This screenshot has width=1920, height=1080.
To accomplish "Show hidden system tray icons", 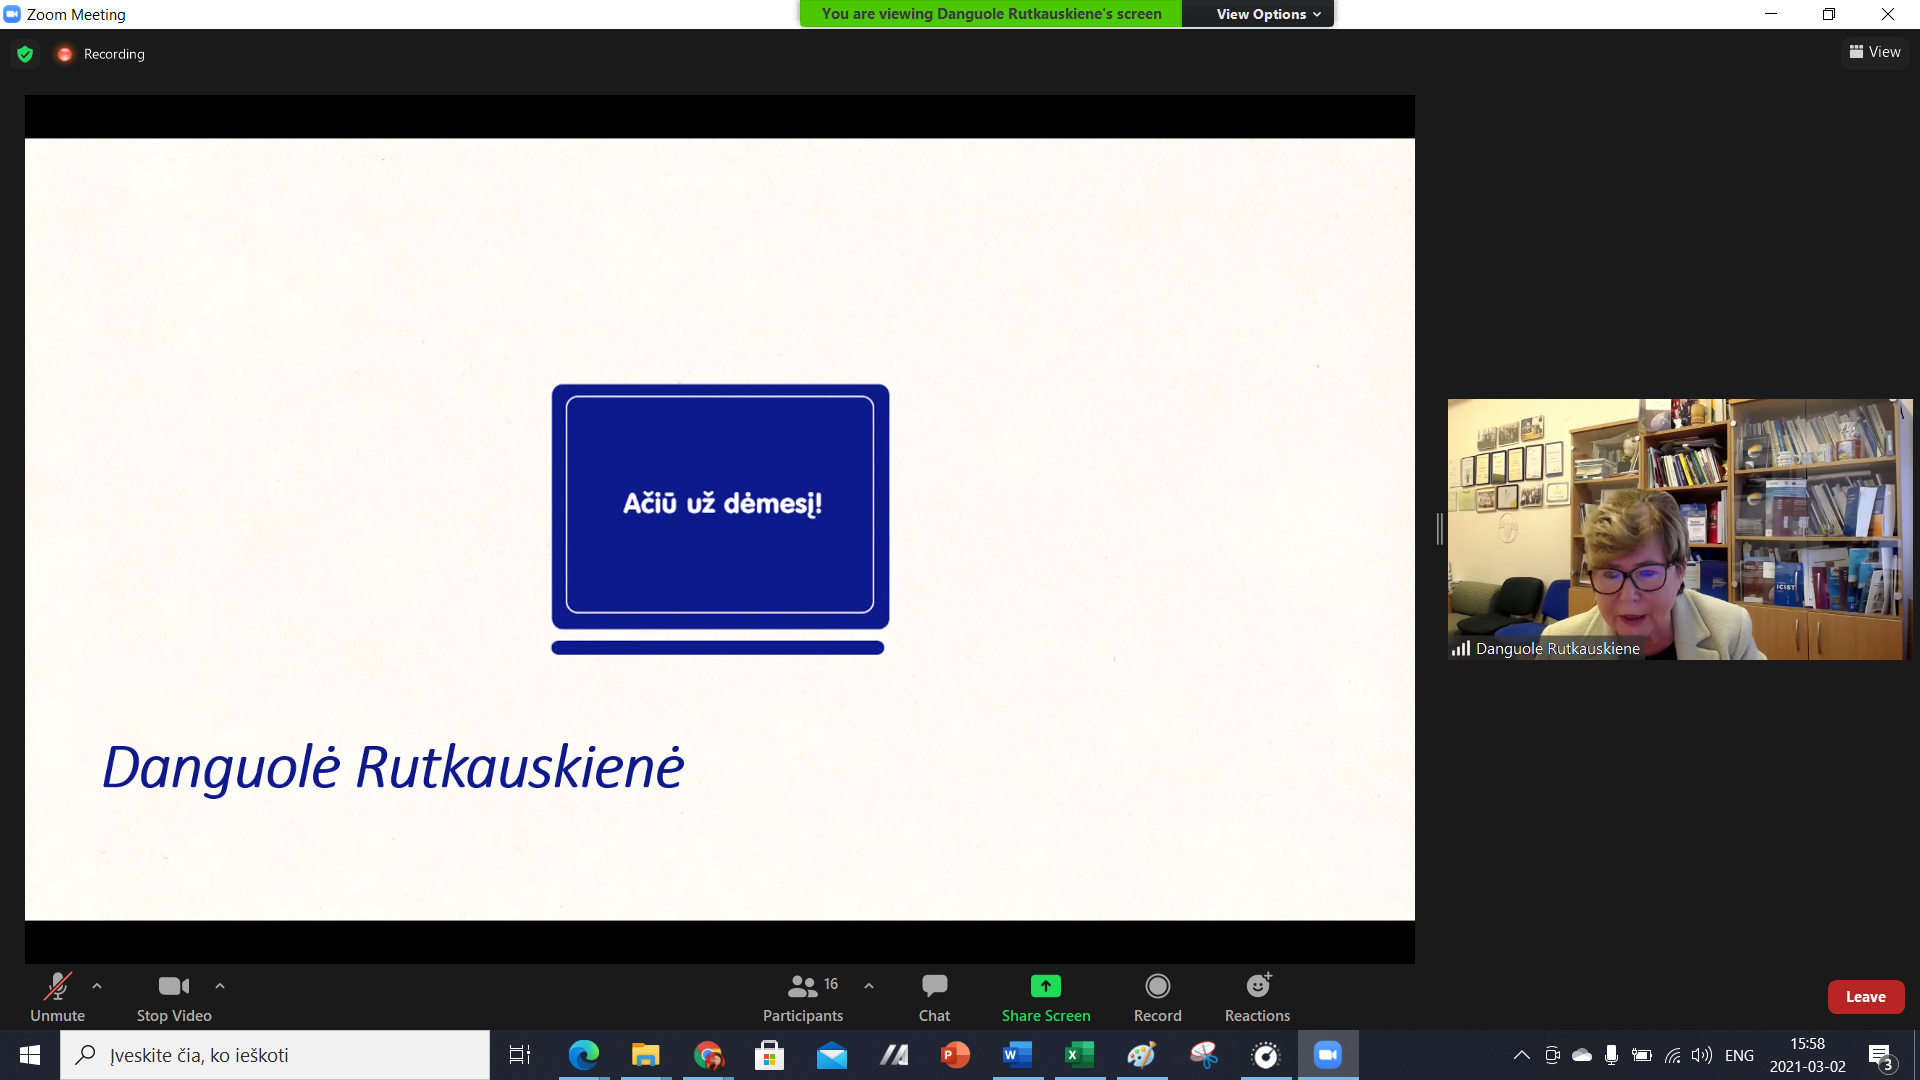I will click(1522, 1055).
